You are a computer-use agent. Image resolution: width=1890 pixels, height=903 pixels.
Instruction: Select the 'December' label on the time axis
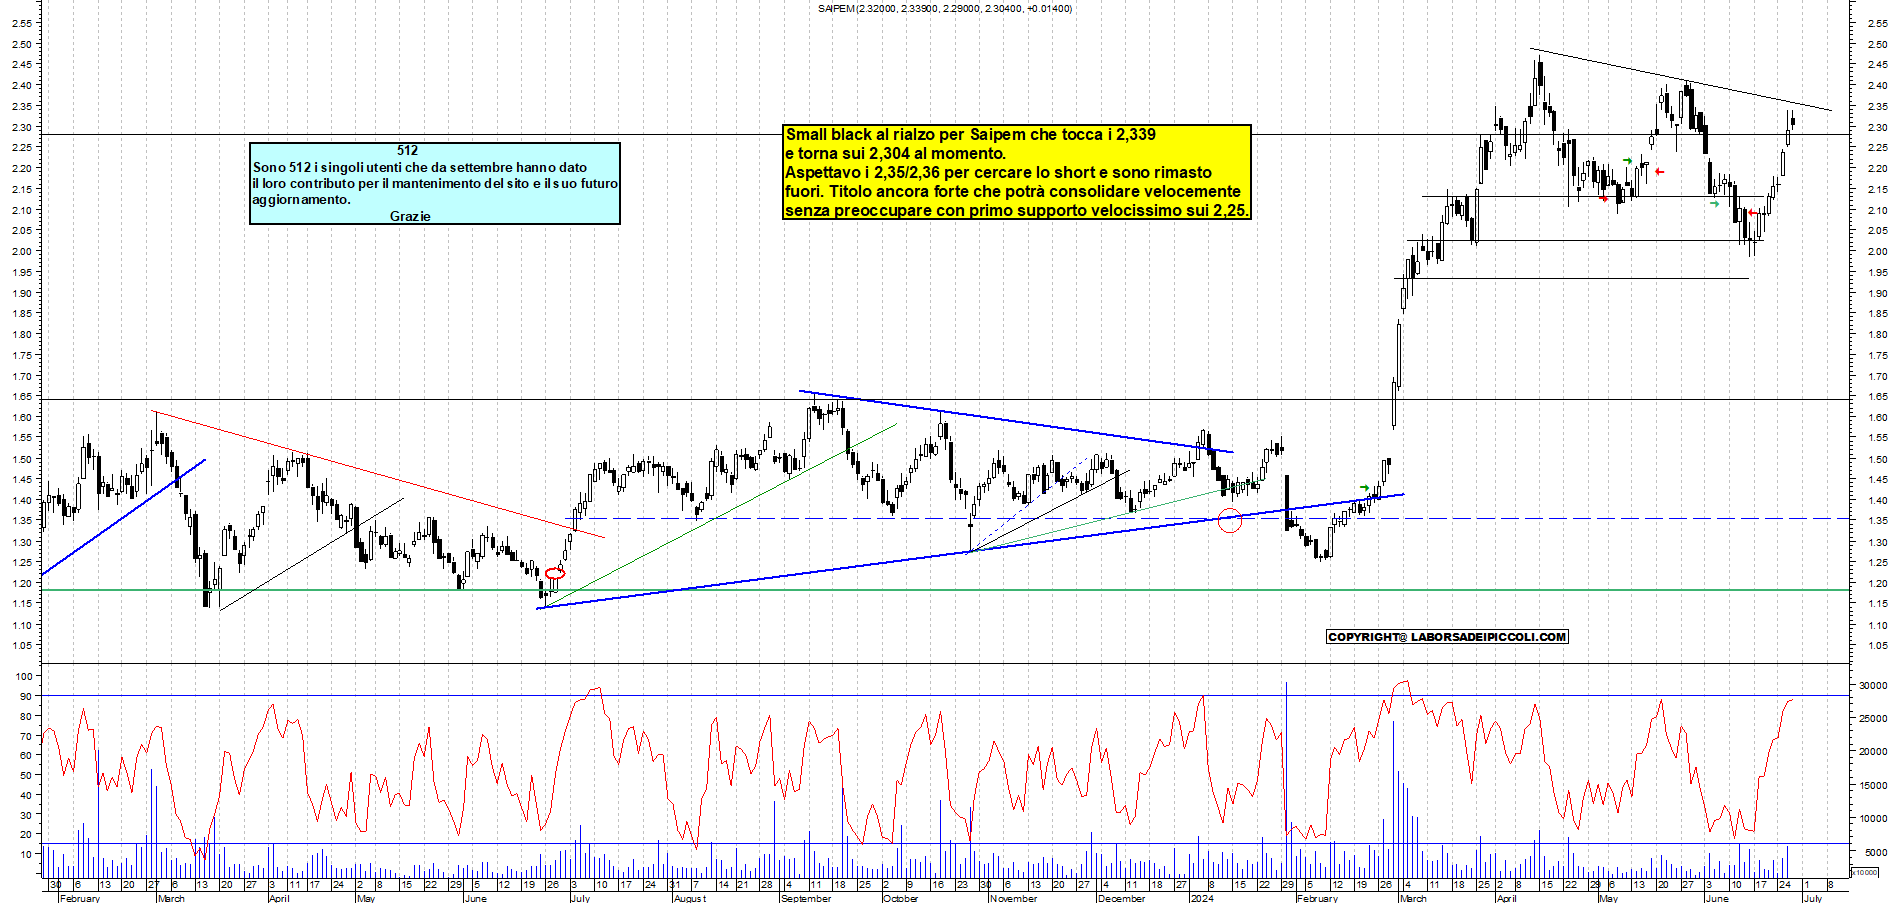[1121, 898]
